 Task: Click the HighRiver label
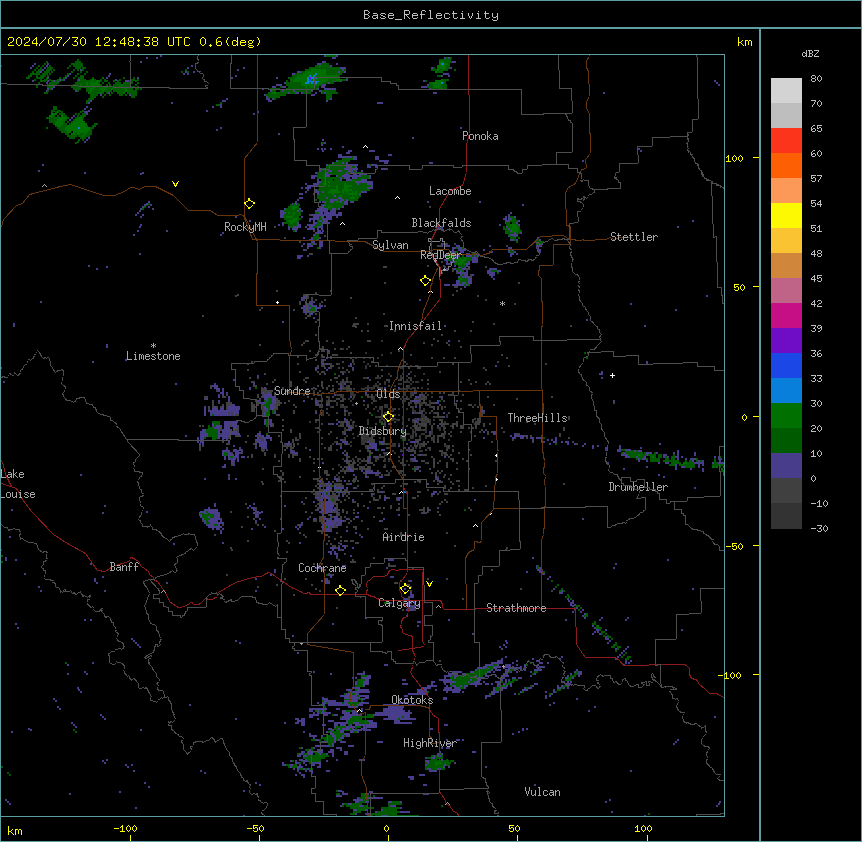pos(430,743)
